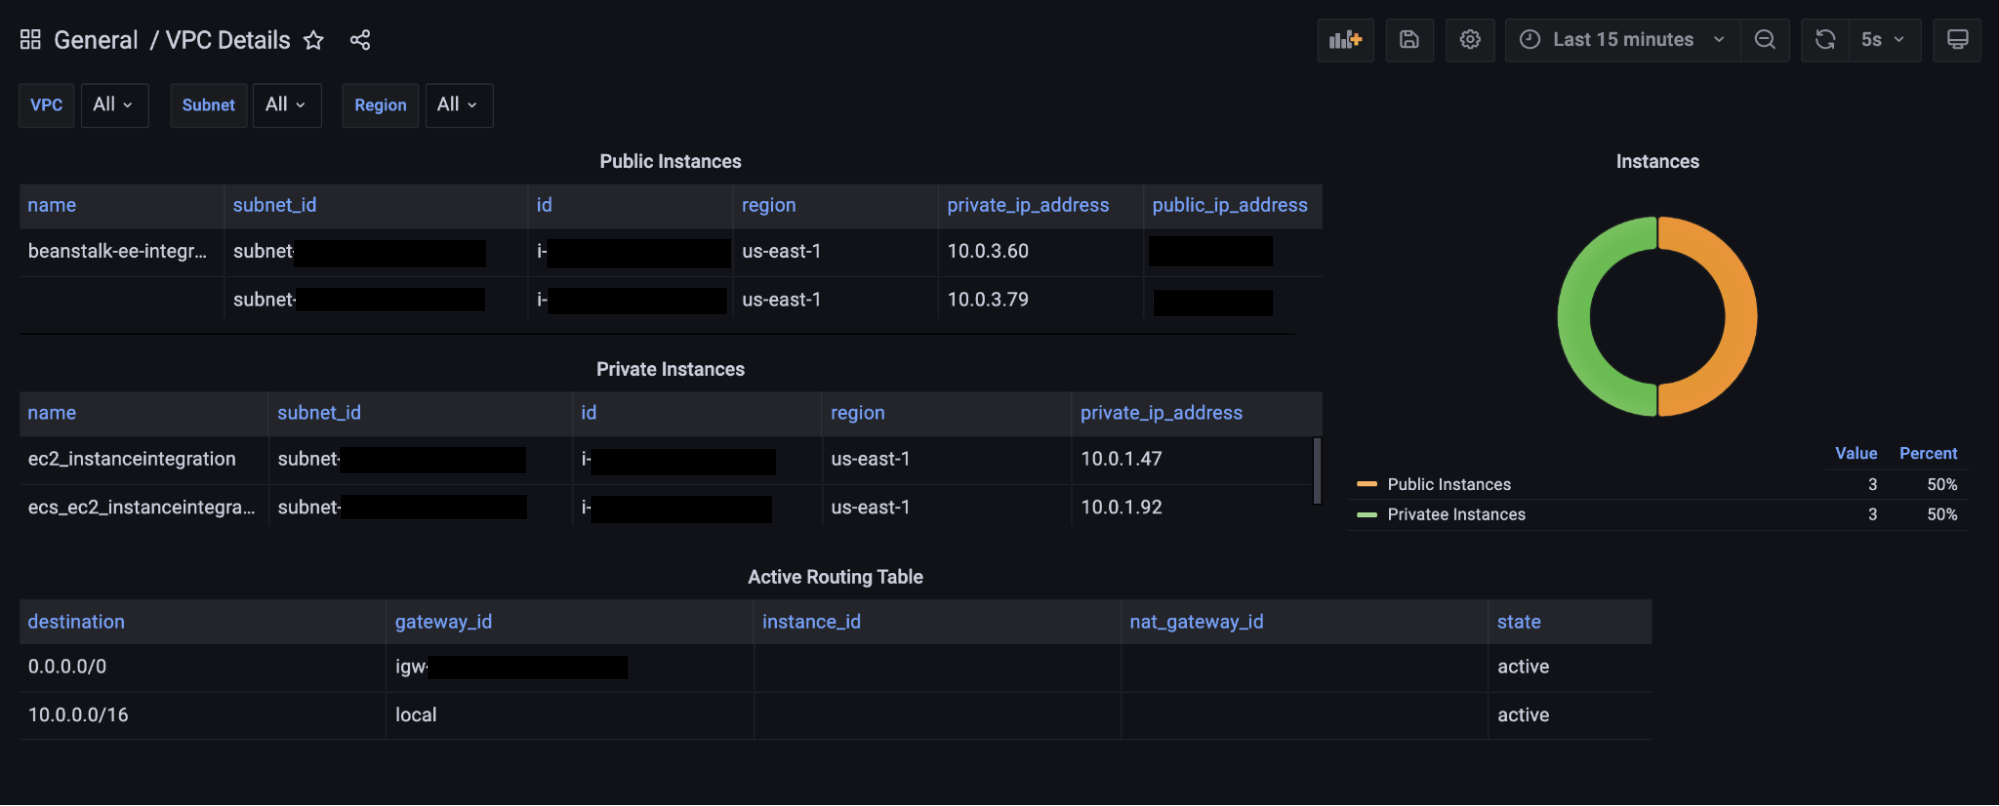Click the green Privatee Instances legend color

pyautogui.click(x=1366, y=514)
